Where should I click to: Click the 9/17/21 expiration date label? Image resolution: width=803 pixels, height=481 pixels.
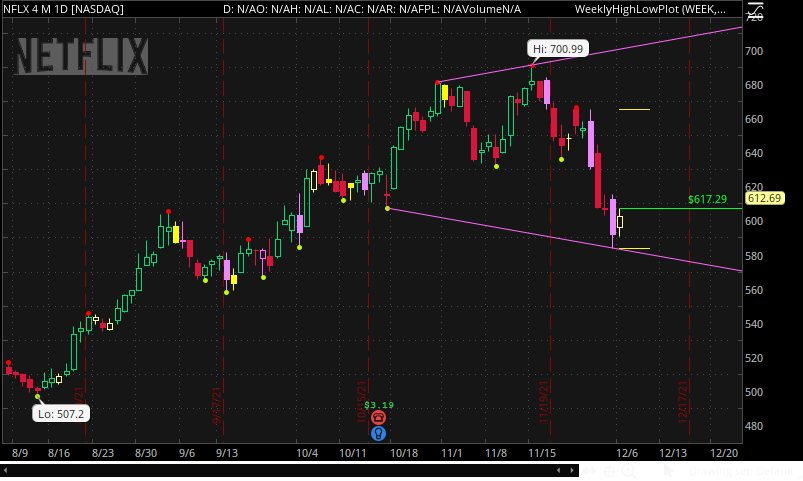217,406
